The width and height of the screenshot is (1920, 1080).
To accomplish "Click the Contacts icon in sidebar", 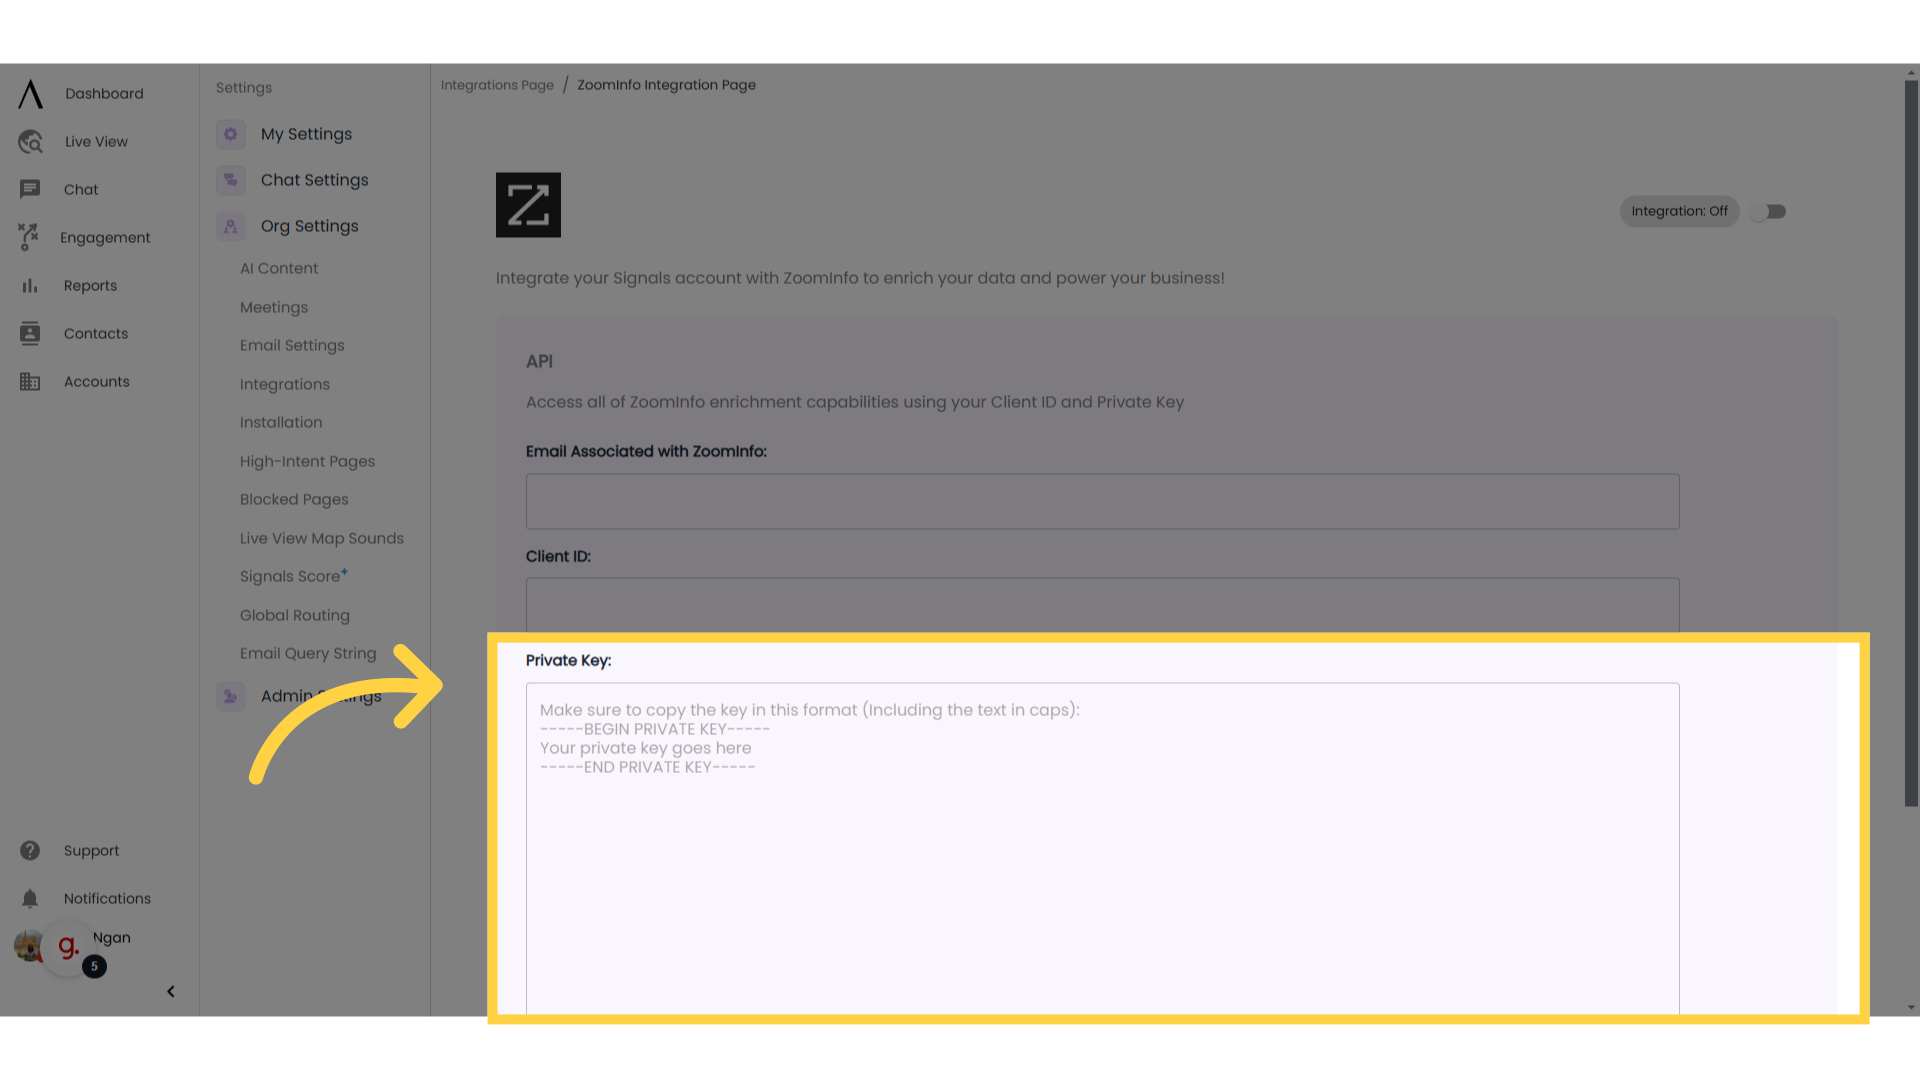I will tap(29, 332).
